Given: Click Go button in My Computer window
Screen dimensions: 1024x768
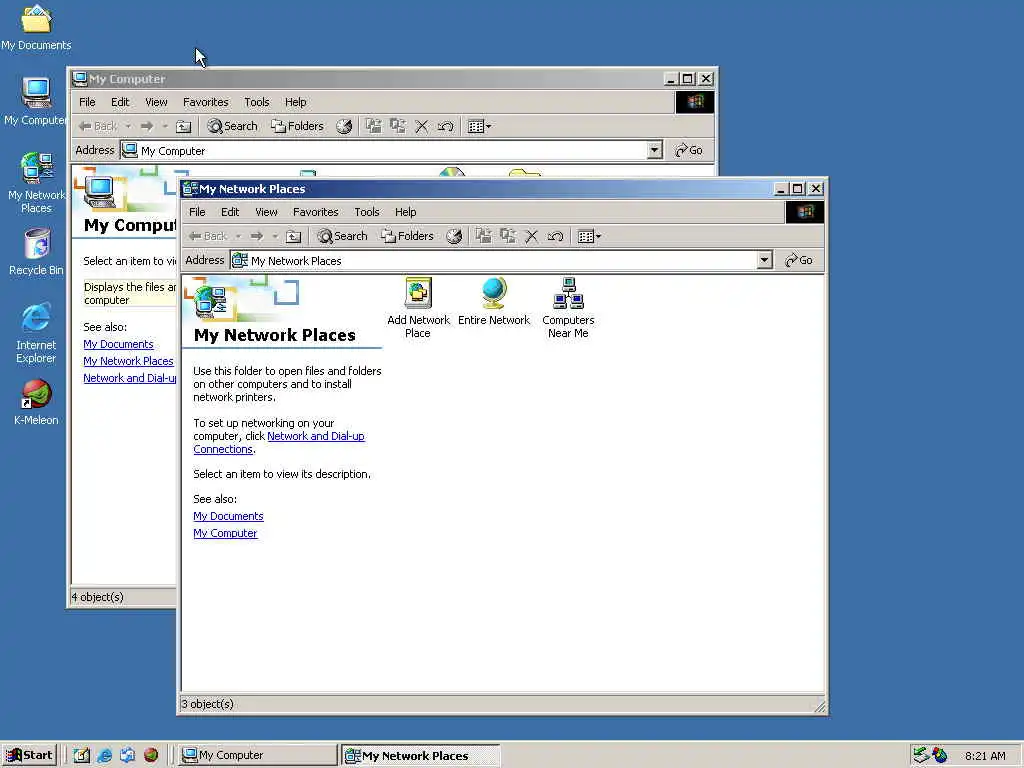Looking at the screenshot, I should (689, 150).
